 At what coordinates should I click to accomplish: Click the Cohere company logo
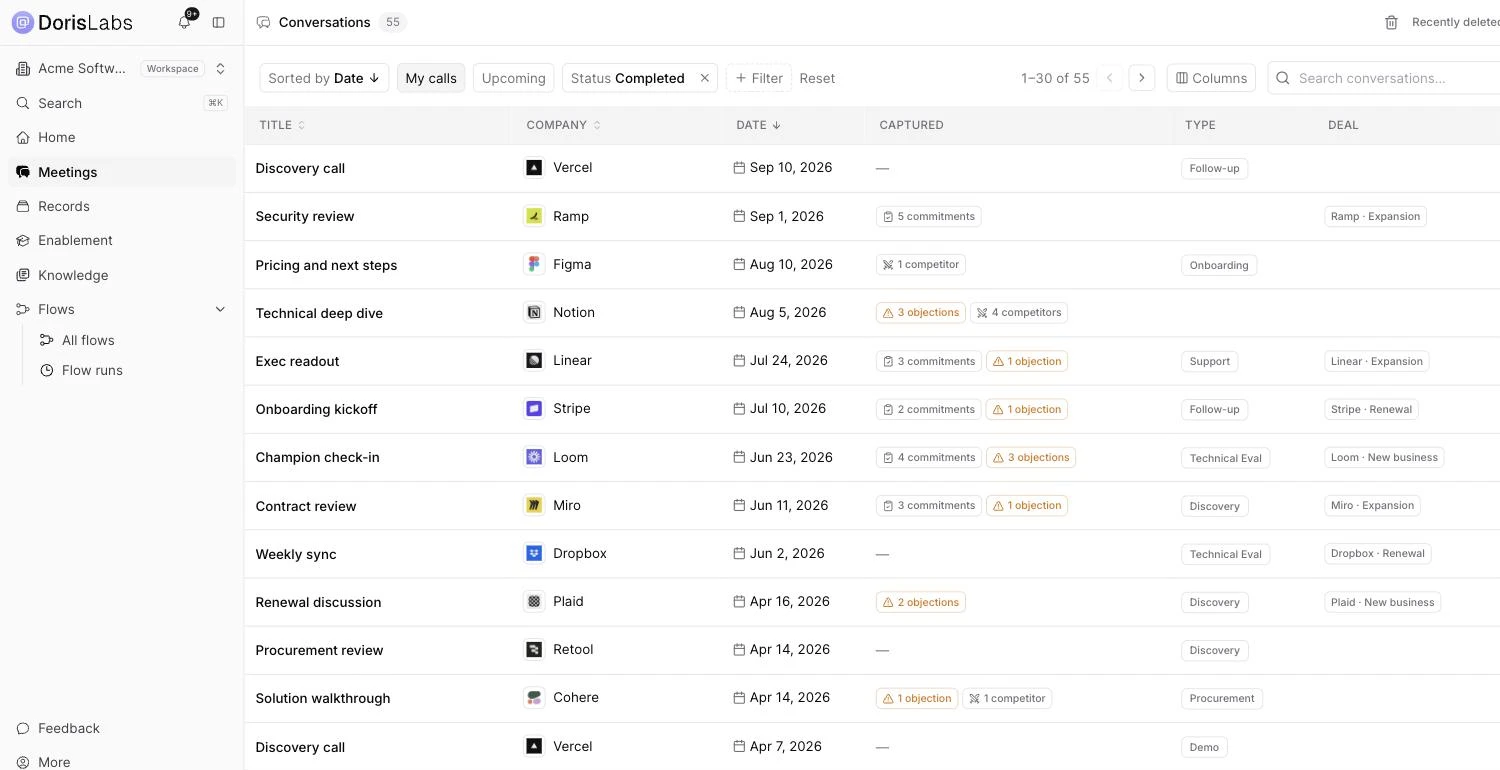tap(534, 697)
